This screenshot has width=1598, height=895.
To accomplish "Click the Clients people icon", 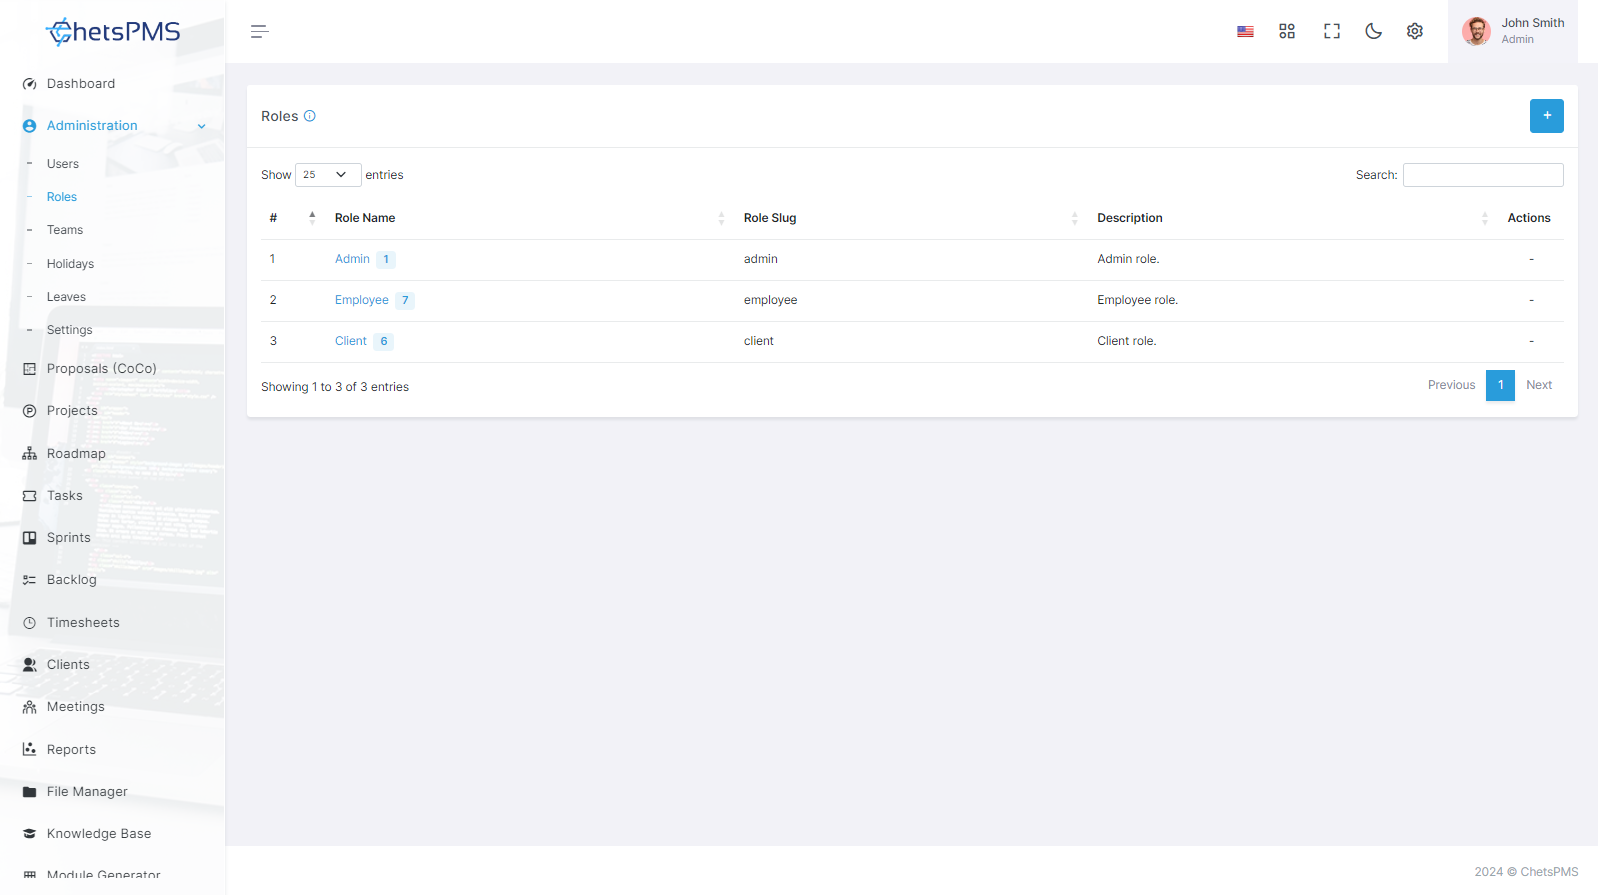I will click(x=30, y=665).
